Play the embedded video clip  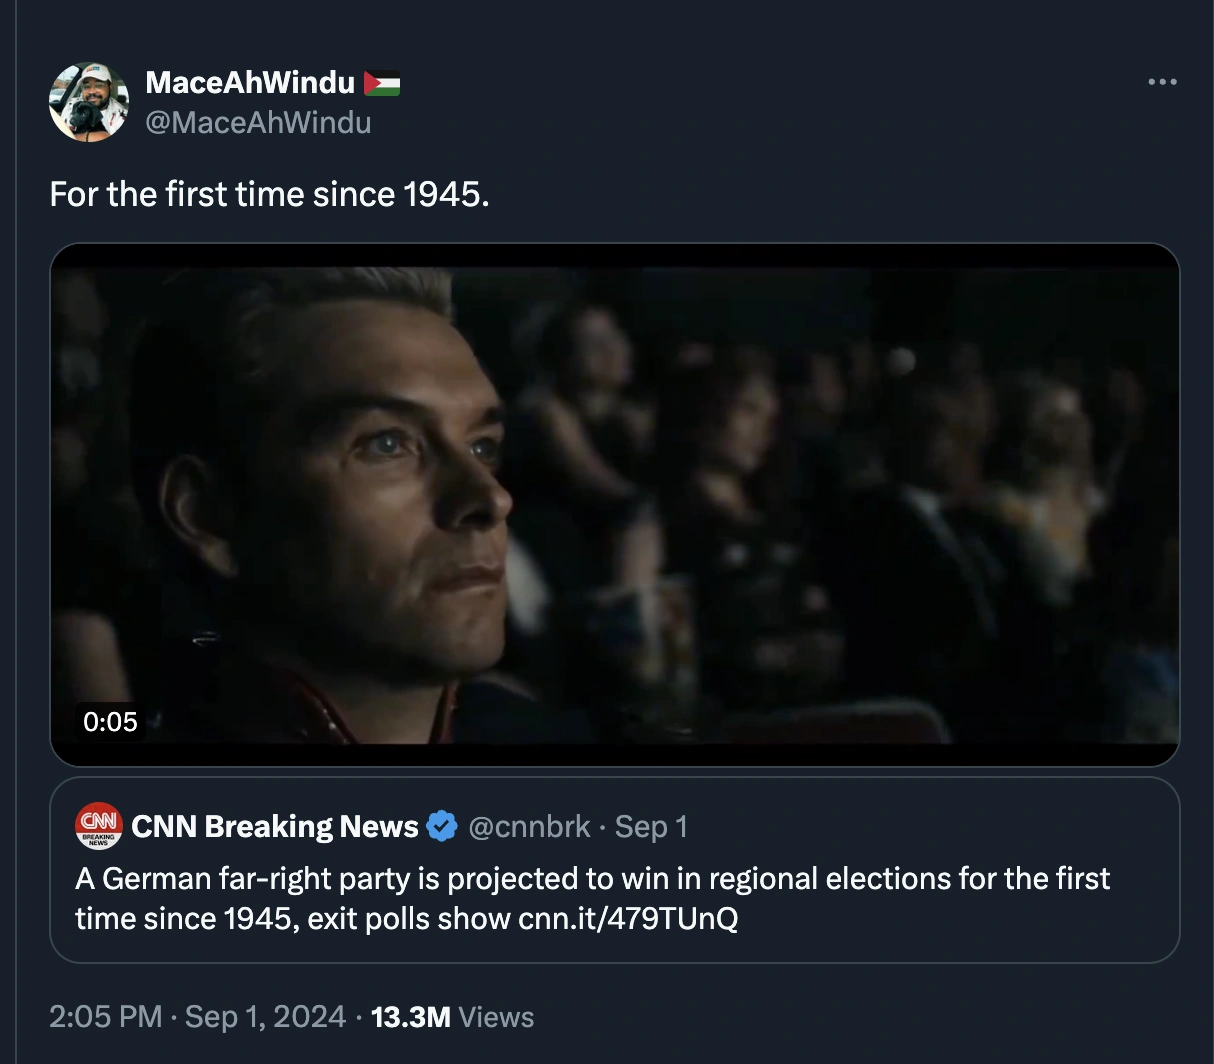[614, 504]
